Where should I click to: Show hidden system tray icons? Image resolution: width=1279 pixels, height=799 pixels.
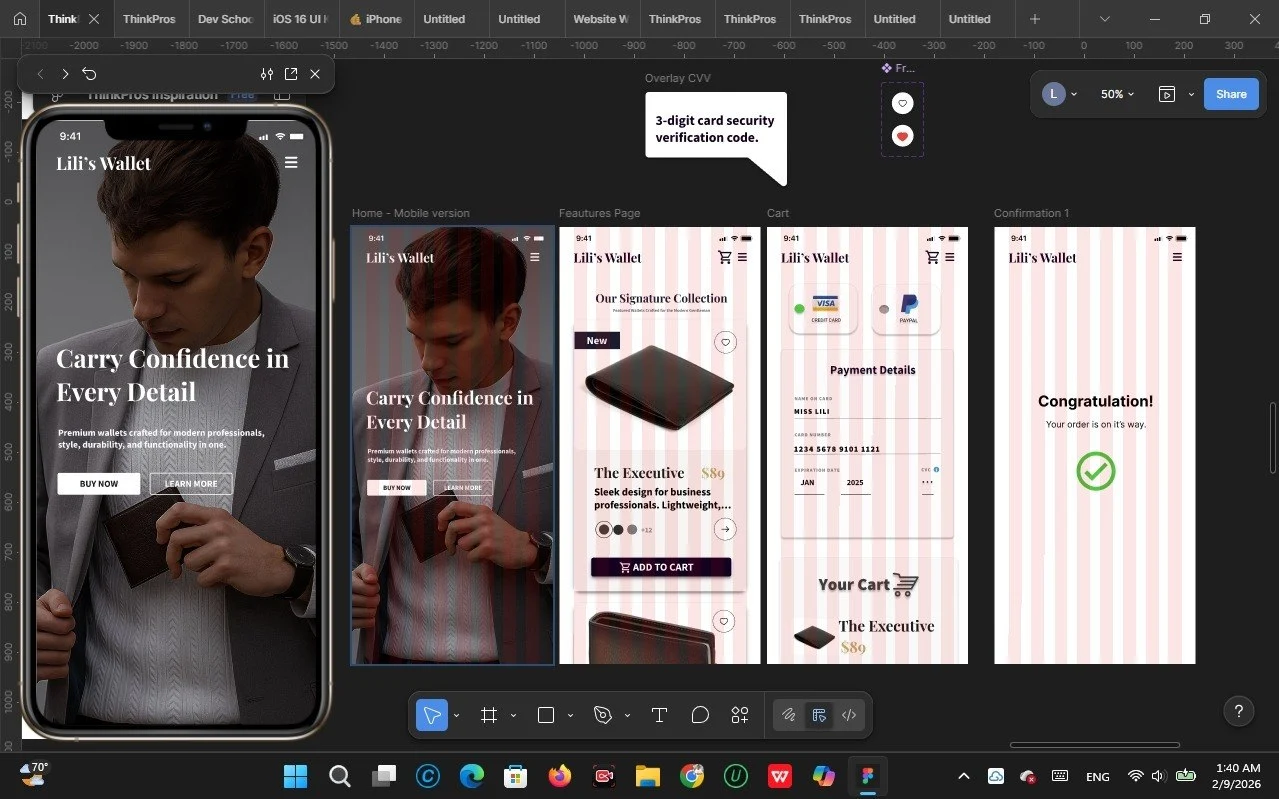(964, 776)
